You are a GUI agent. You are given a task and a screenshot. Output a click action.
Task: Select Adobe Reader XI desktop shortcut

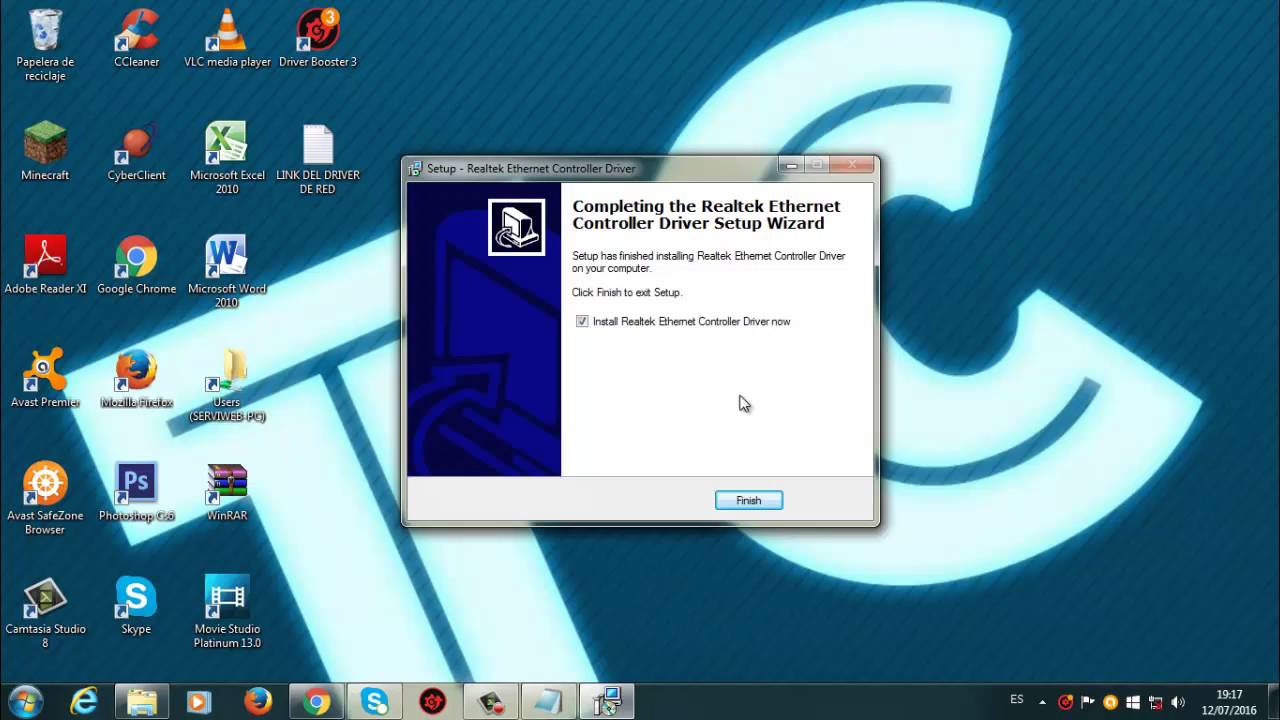pyautogui.click(x=45, y=266)
